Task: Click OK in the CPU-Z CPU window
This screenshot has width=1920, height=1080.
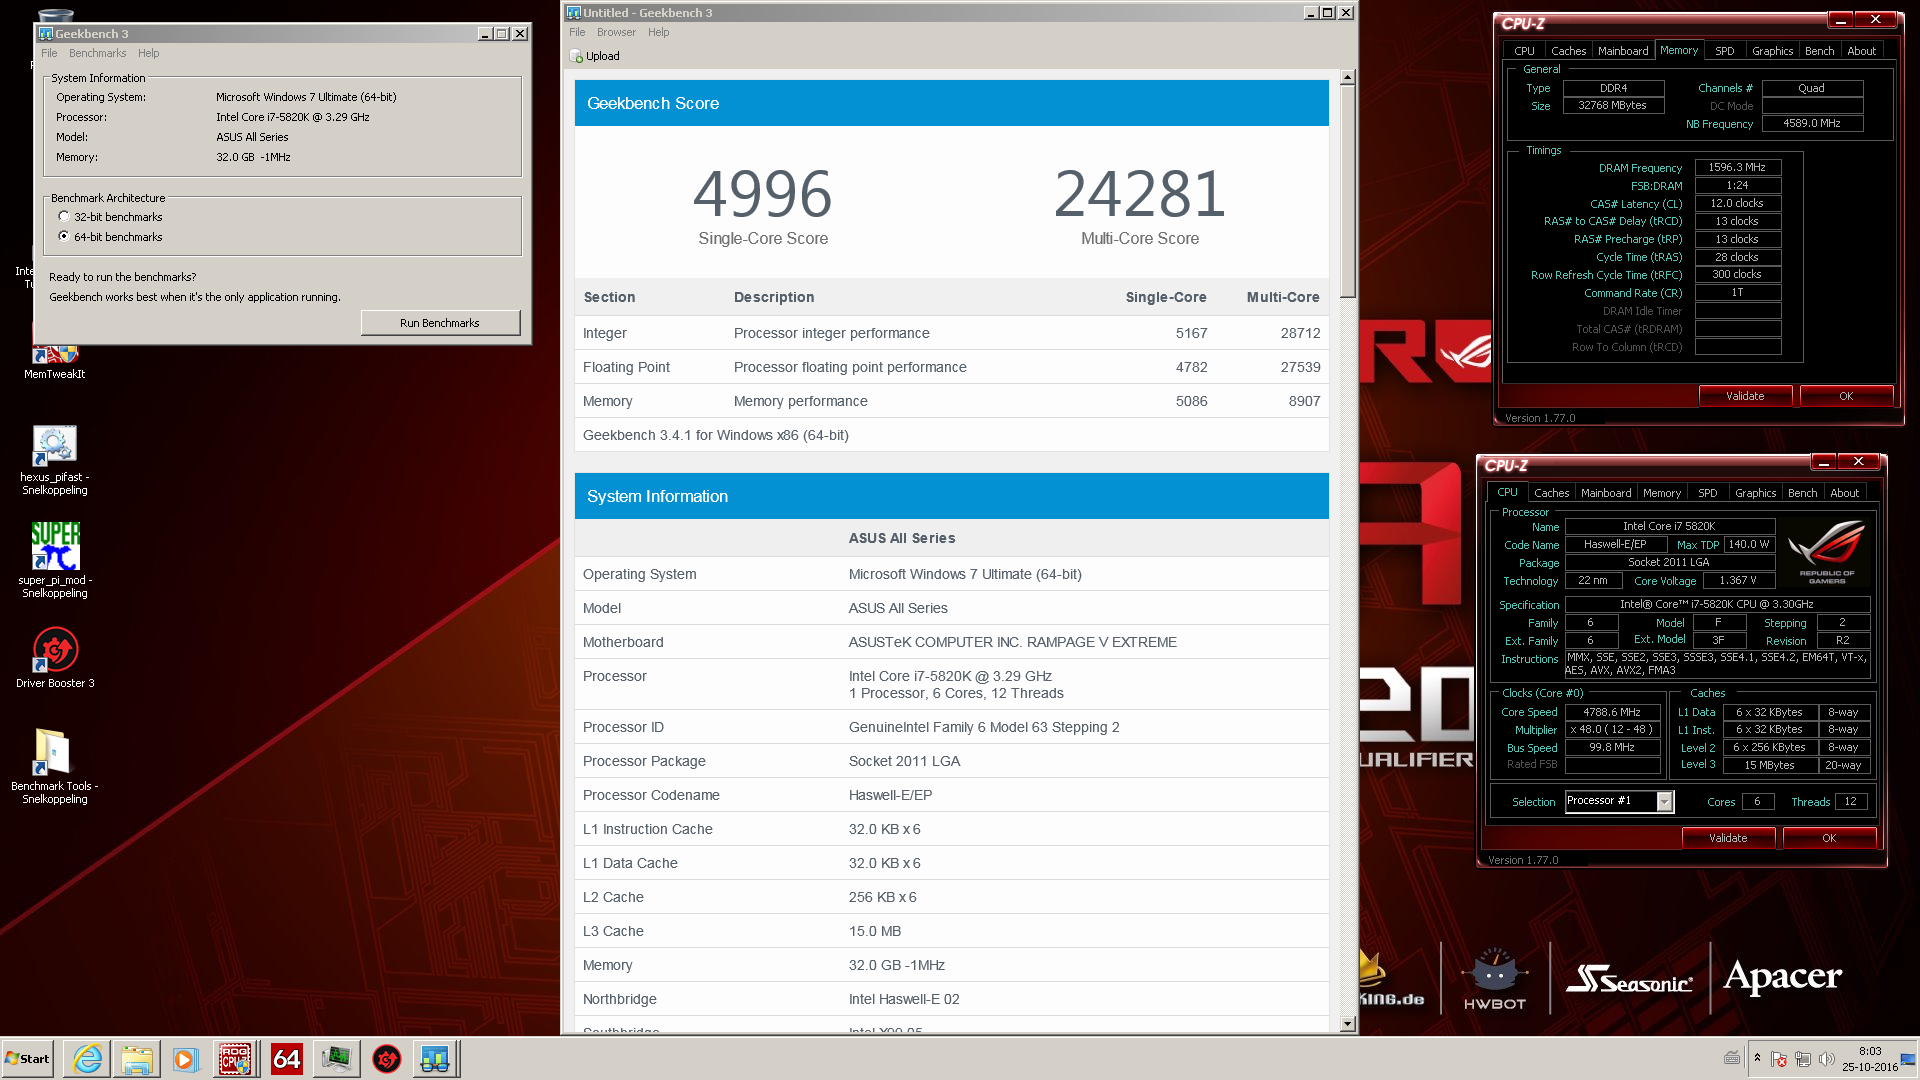Action: click(1829, 838)
